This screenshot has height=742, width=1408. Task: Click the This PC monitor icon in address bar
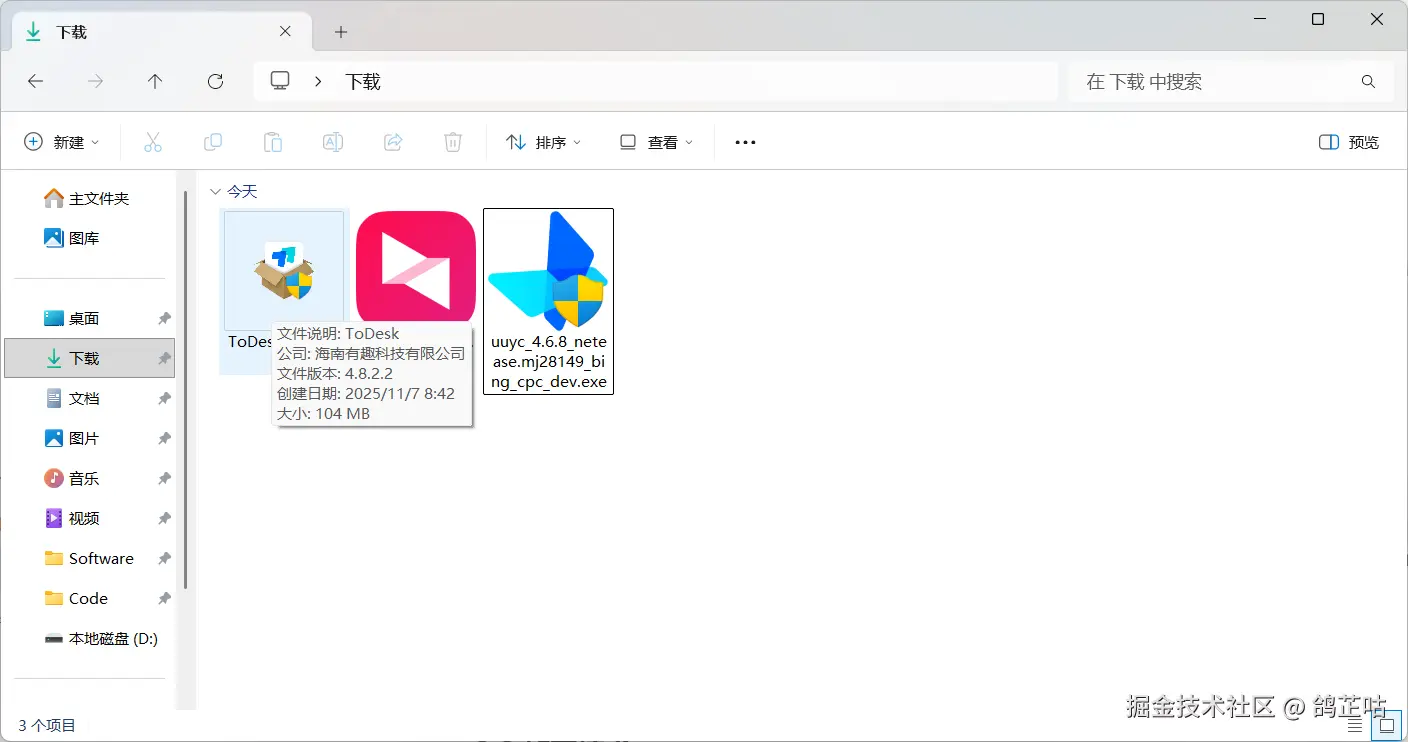[281, 81]
